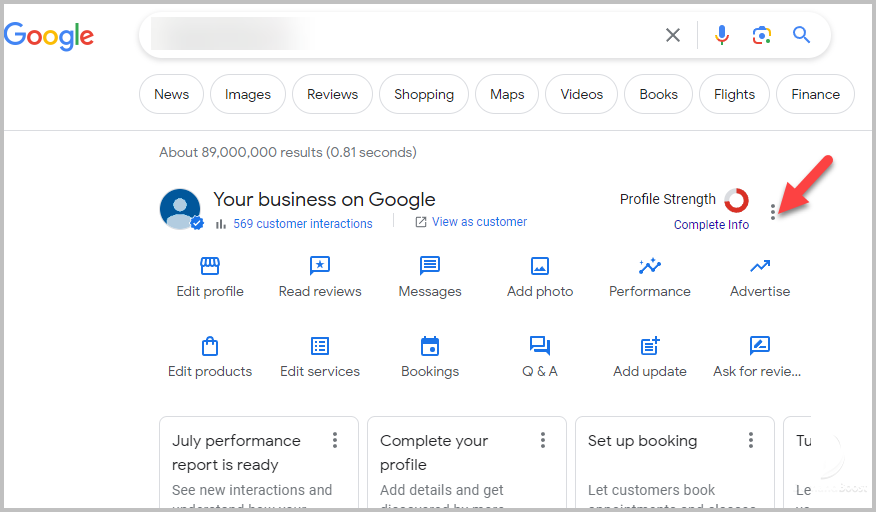Click the Edit profile storefront icon
Image resolution: width=876 pixels, height=512 pixels.
[210, 266]
